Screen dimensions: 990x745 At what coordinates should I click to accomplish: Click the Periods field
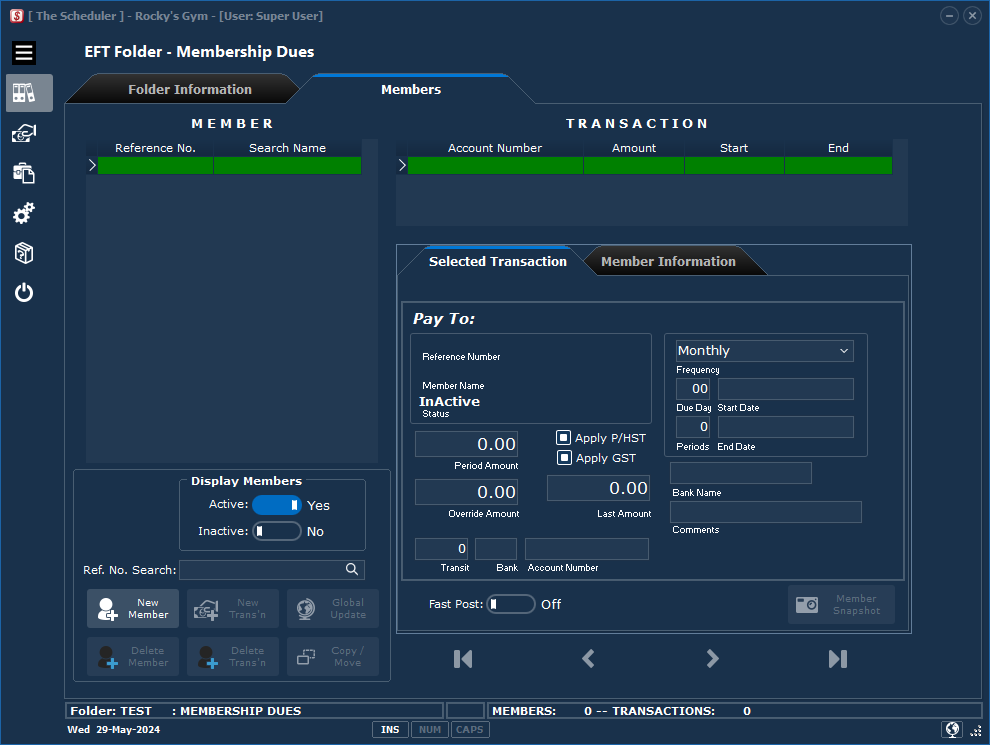tap(693, 427)
